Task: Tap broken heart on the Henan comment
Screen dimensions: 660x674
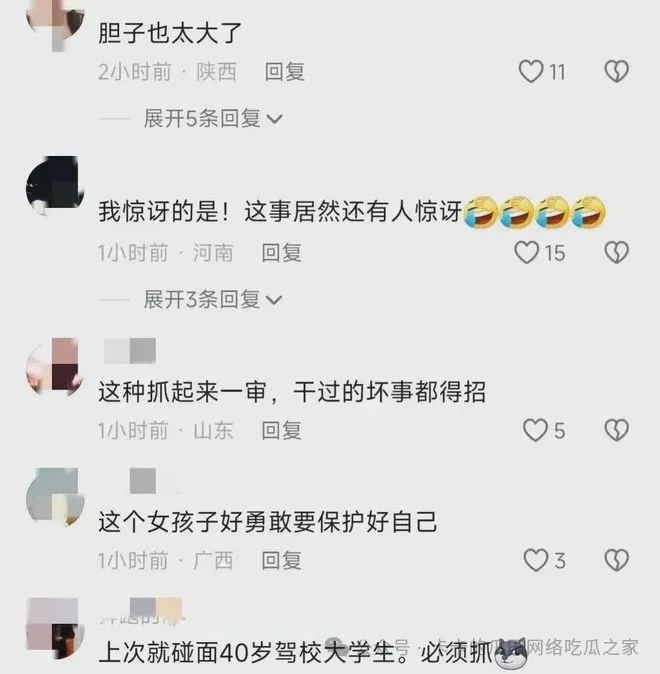Action: tap(617, 252)
